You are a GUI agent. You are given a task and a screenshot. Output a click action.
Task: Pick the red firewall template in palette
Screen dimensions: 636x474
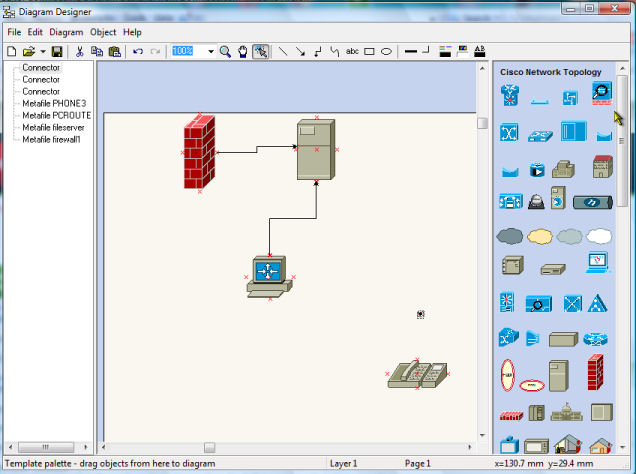[596, 373]
